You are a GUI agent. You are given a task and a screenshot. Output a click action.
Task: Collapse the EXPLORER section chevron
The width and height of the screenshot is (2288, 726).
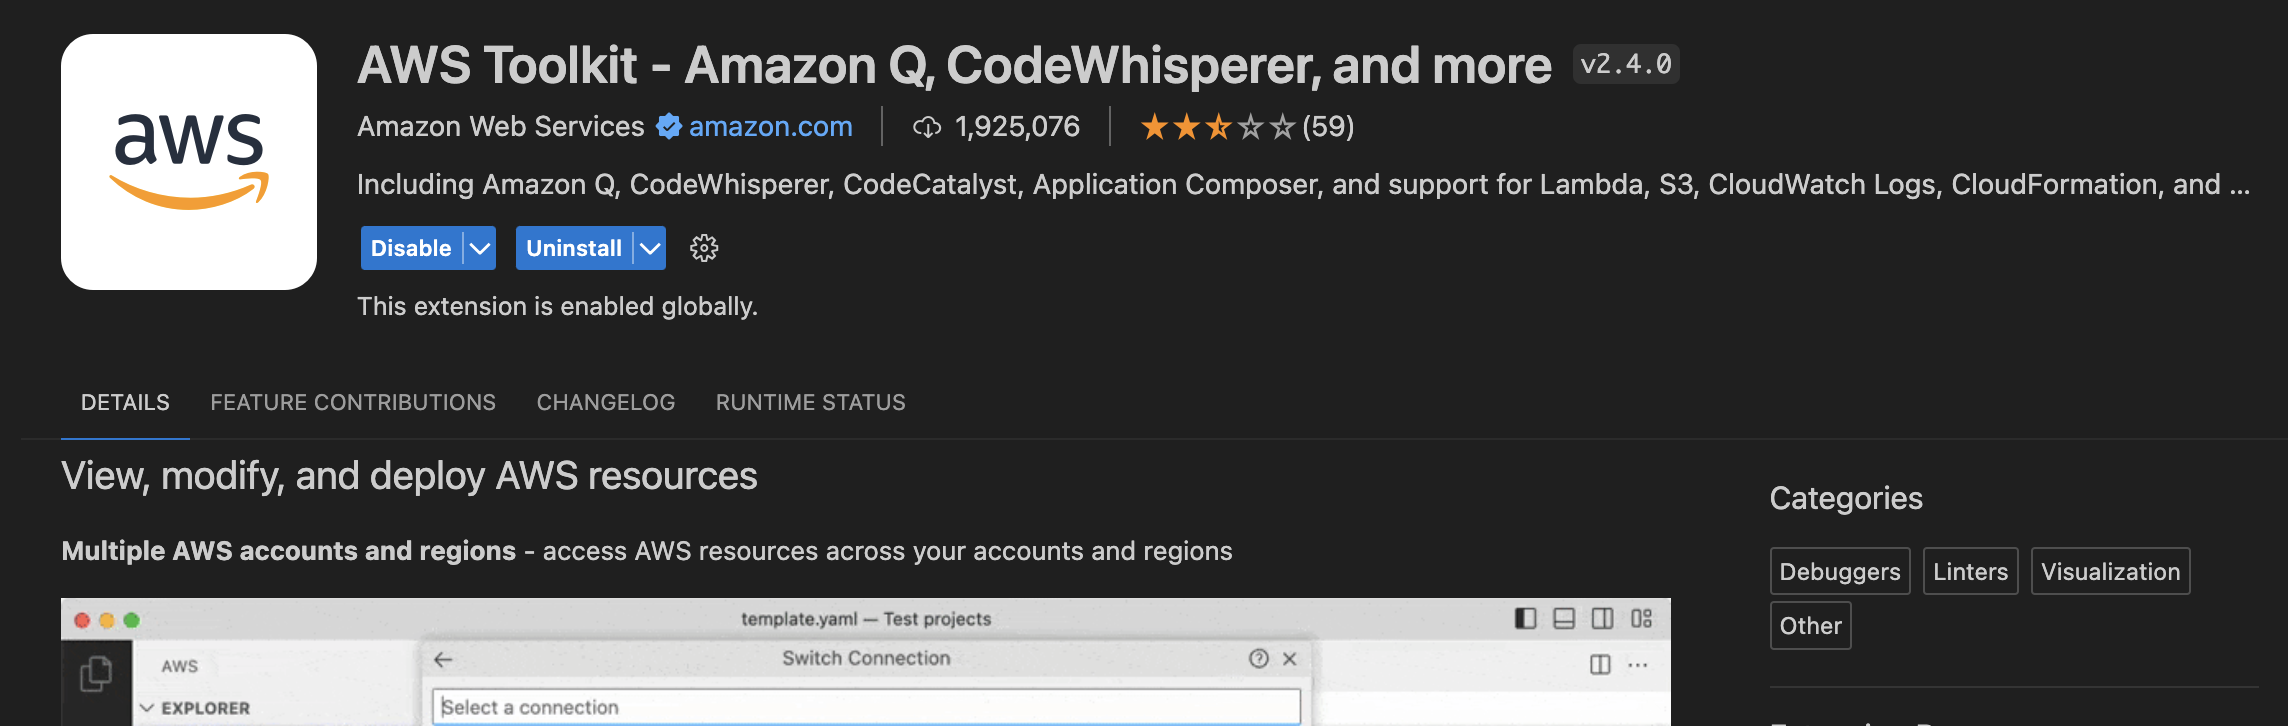[x=147, y=708]
